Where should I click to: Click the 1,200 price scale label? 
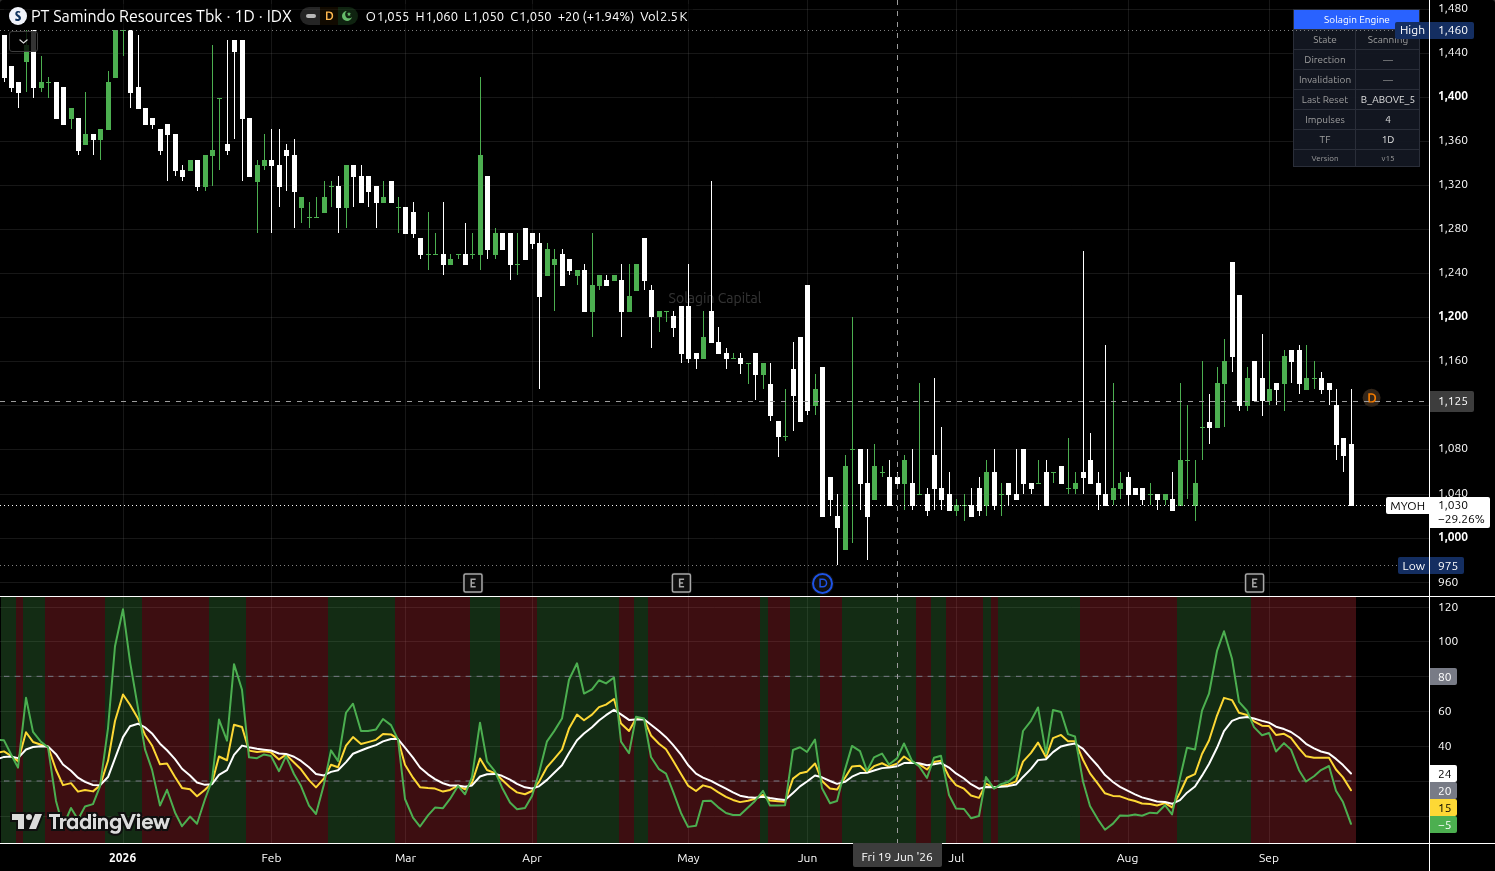[x=1453, y=316]
